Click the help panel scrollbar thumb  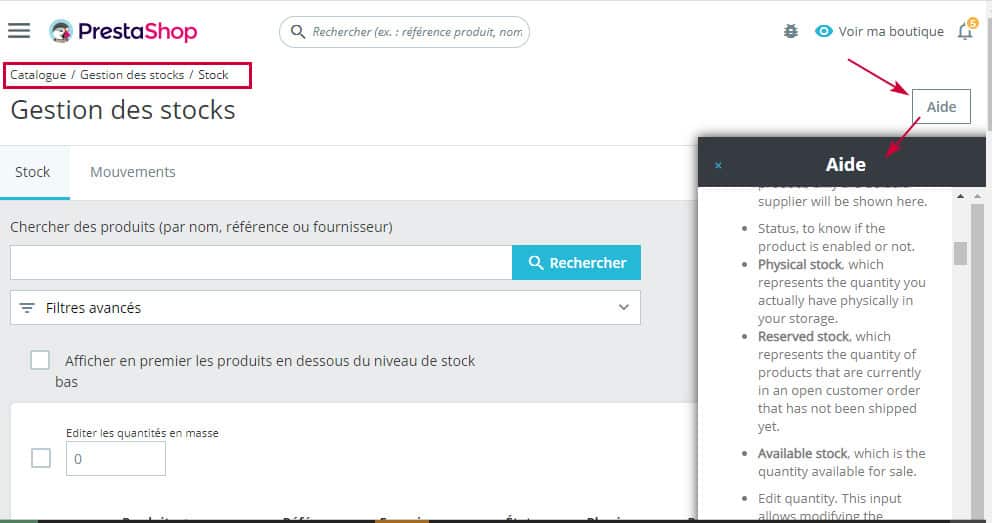point(960,253)
